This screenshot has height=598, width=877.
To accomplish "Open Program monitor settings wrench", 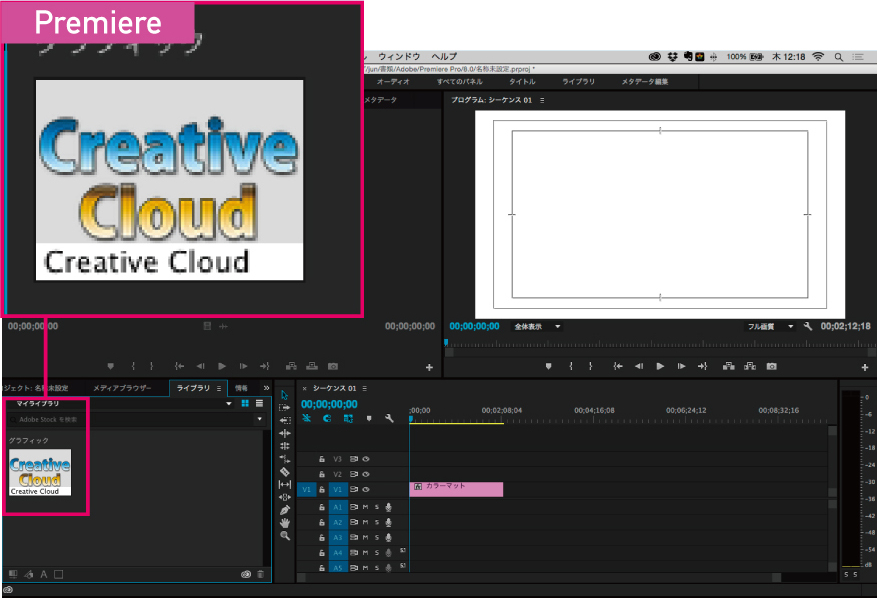I will click(808, 326).
